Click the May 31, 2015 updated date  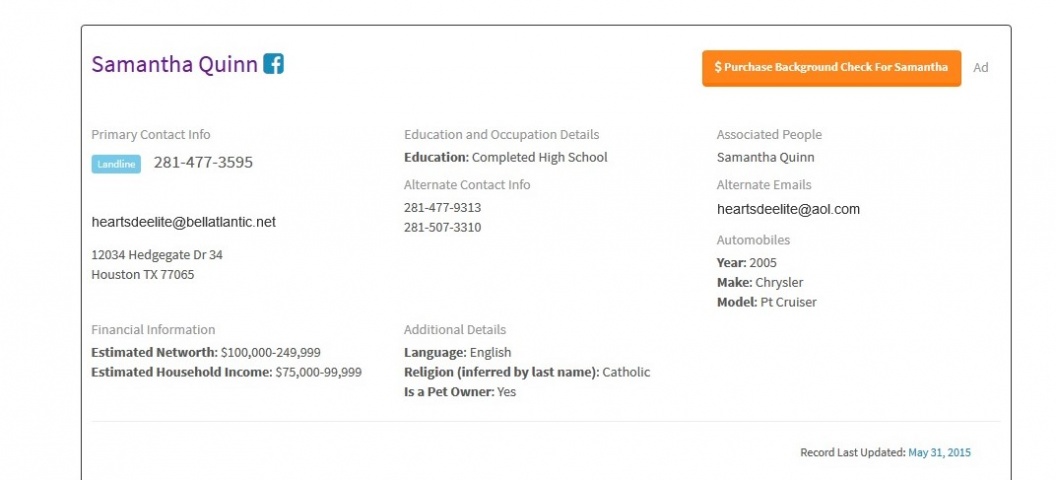tap(939, 452)
